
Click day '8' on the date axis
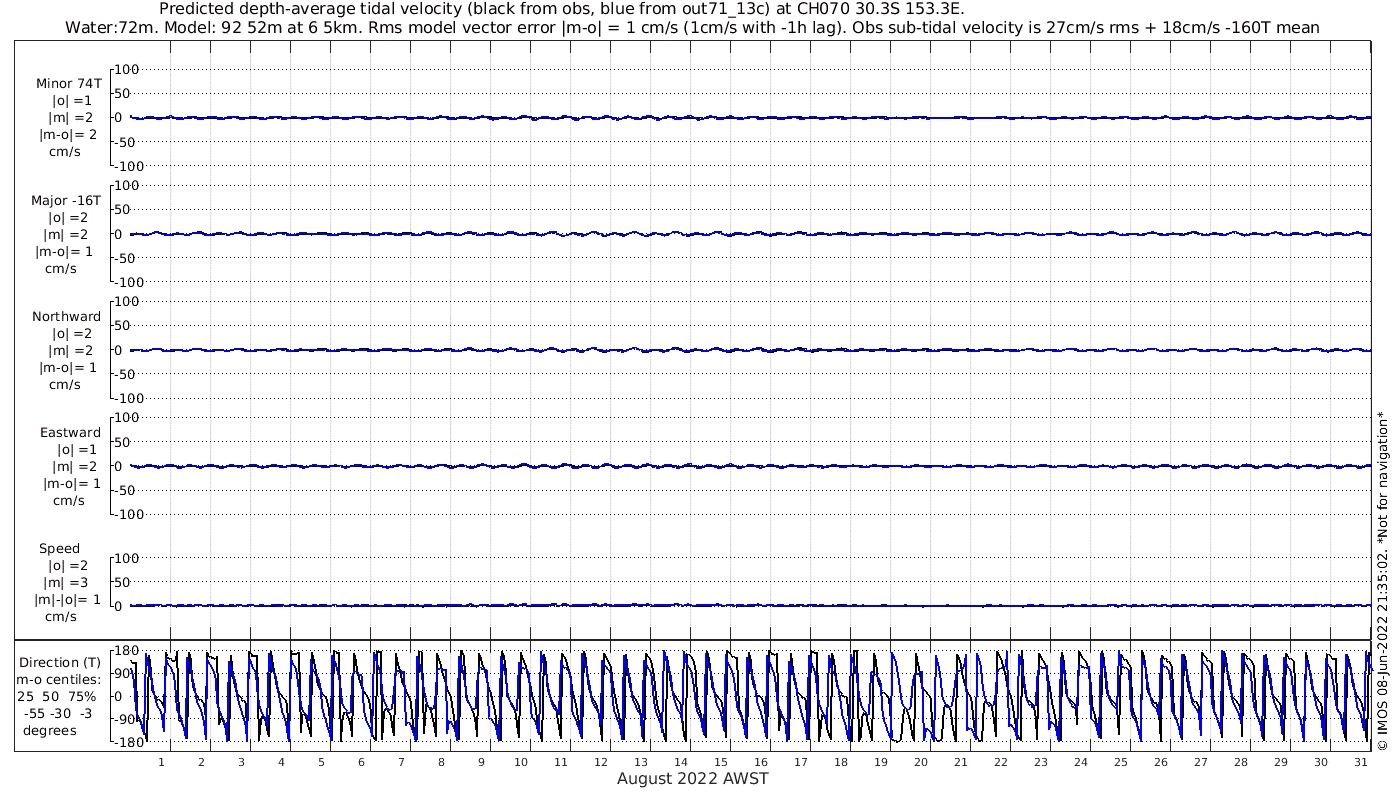point(441,762)
